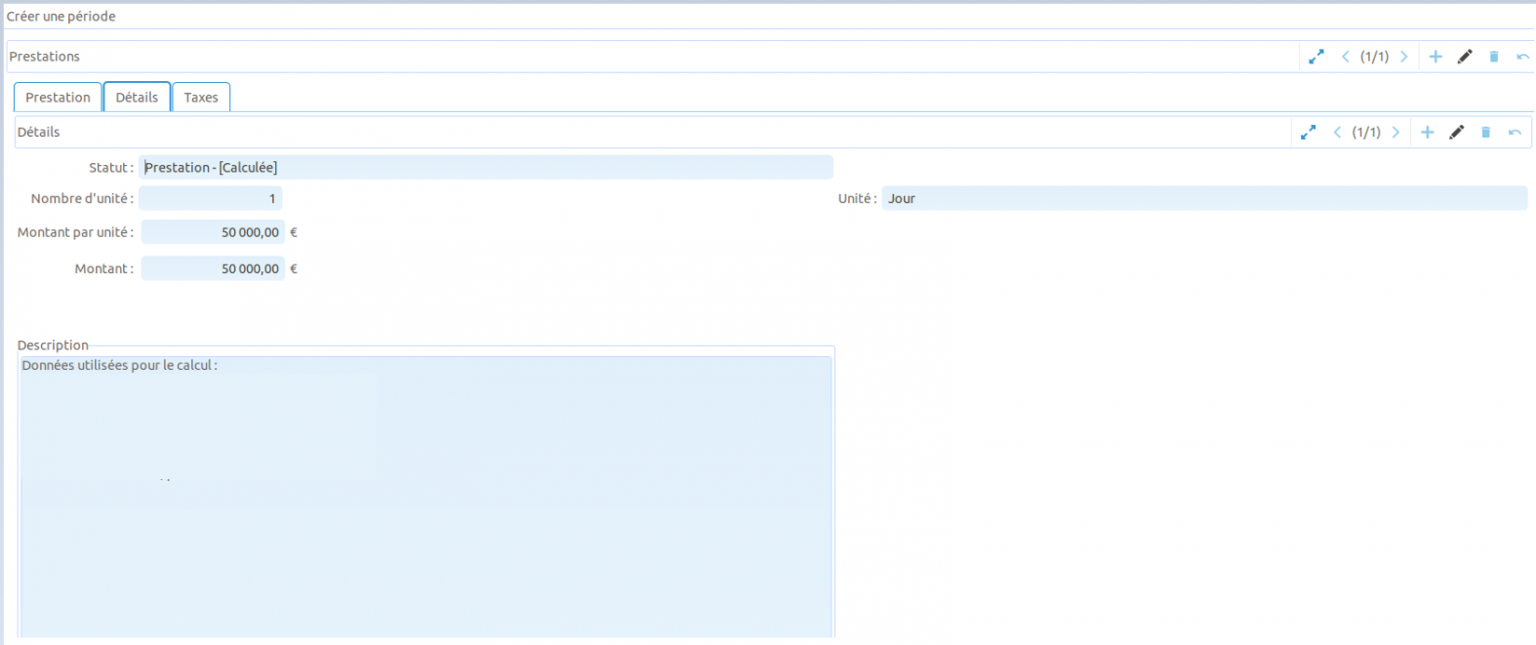Go to previous record in Prestations

point(1346,57)
